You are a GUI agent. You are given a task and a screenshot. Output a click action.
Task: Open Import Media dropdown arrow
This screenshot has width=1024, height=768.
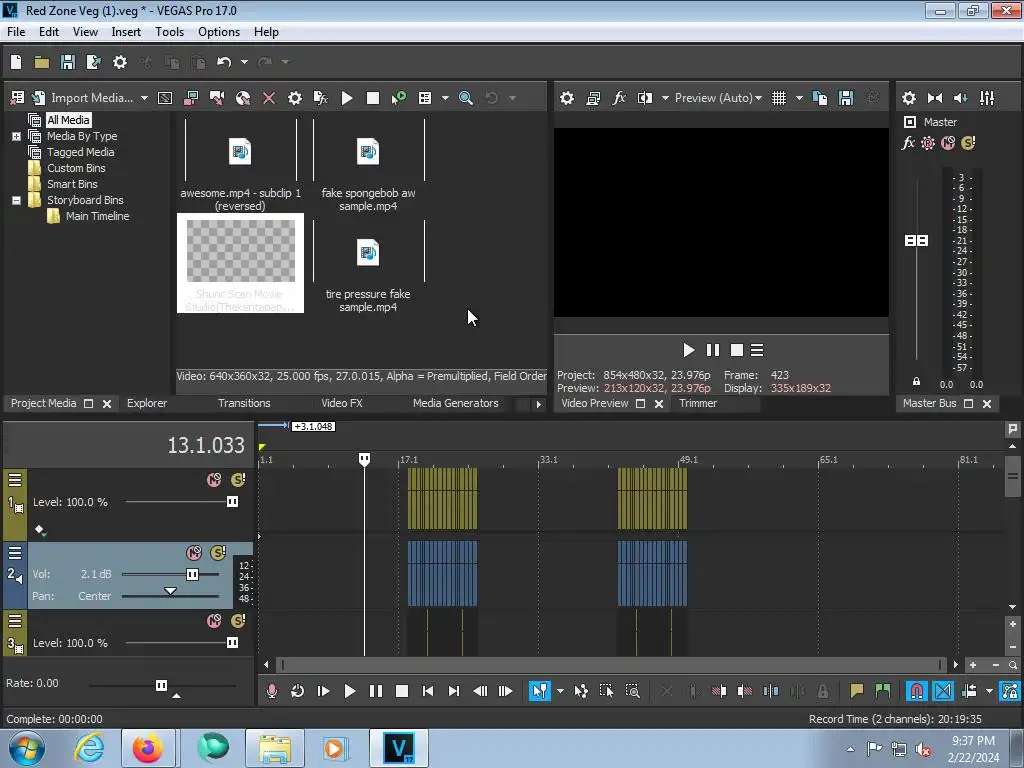point(144,98)
